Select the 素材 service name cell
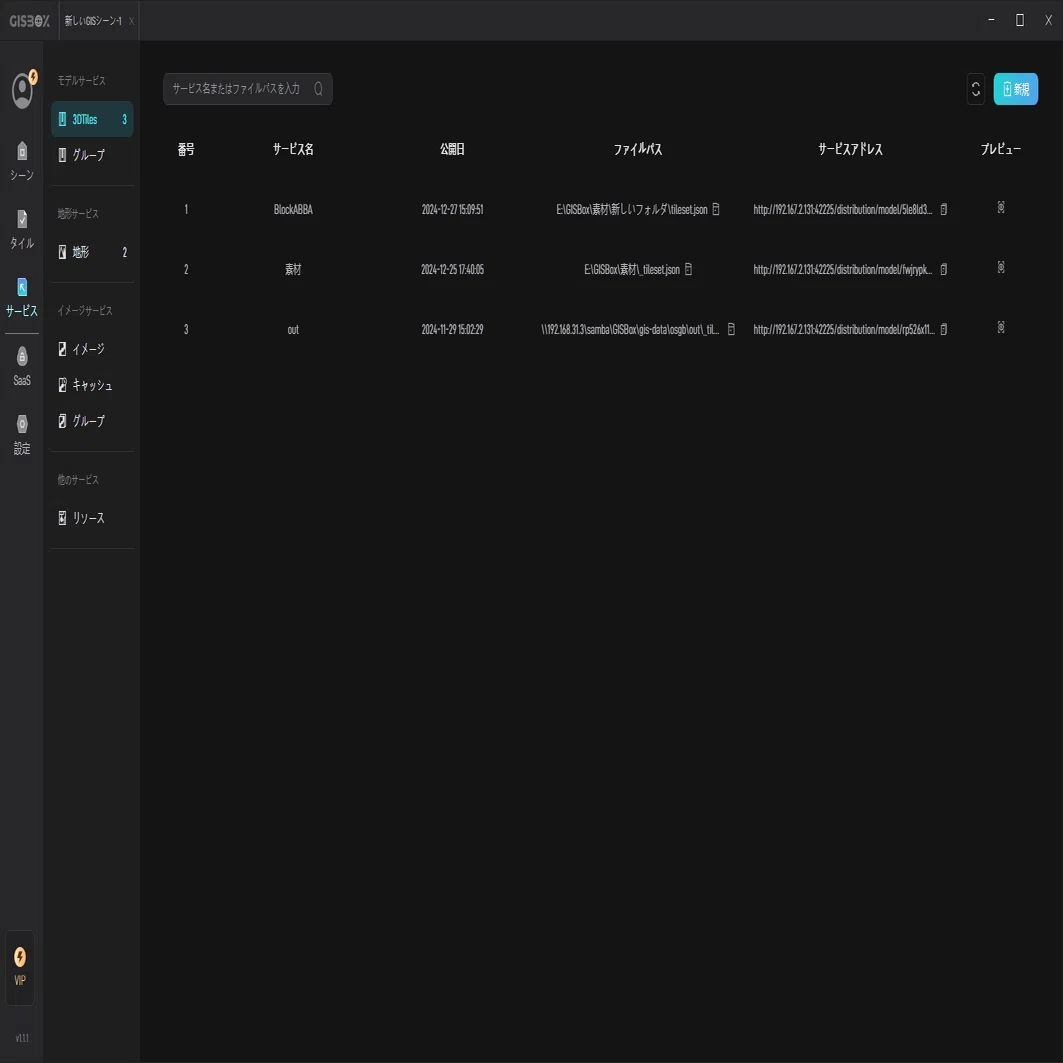Screen dimensions: 1063x1063 [293, 269]
